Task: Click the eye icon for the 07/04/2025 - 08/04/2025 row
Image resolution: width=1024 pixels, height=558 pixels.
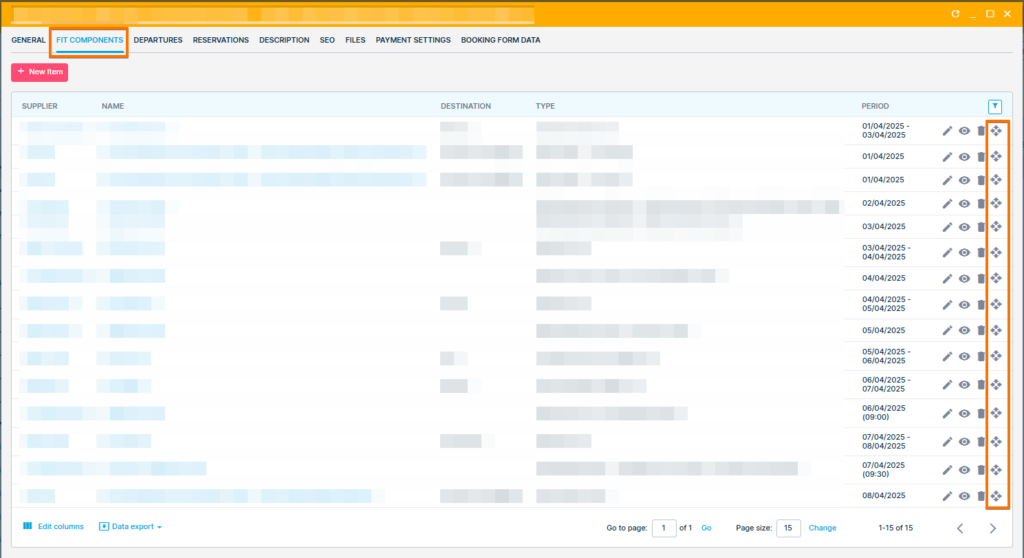Action: coord(964,442)
